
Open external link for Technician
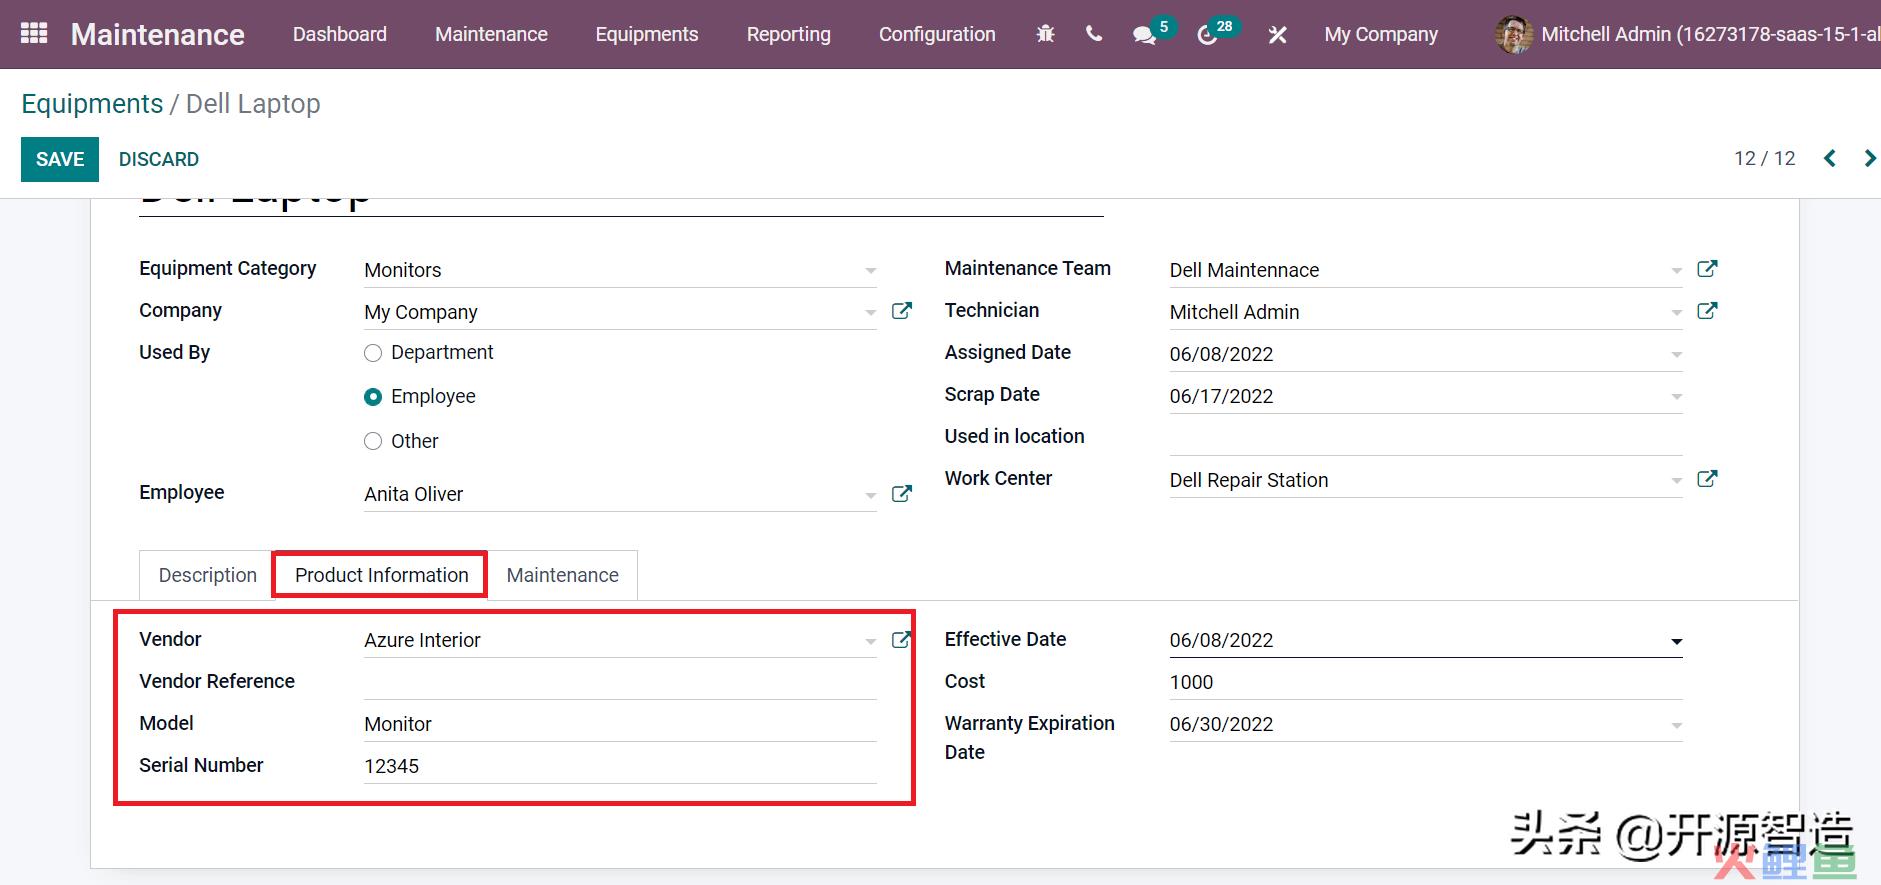click(x=1707, y=311)
